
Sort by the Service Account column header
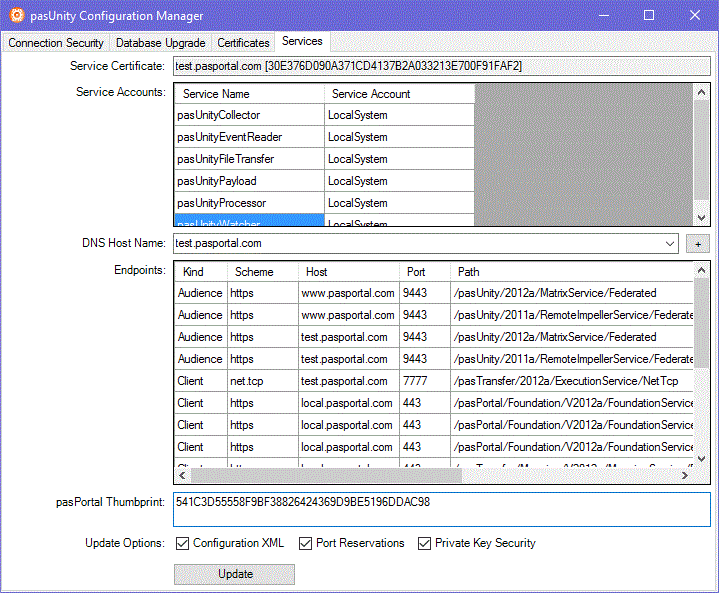click(399, 94)
